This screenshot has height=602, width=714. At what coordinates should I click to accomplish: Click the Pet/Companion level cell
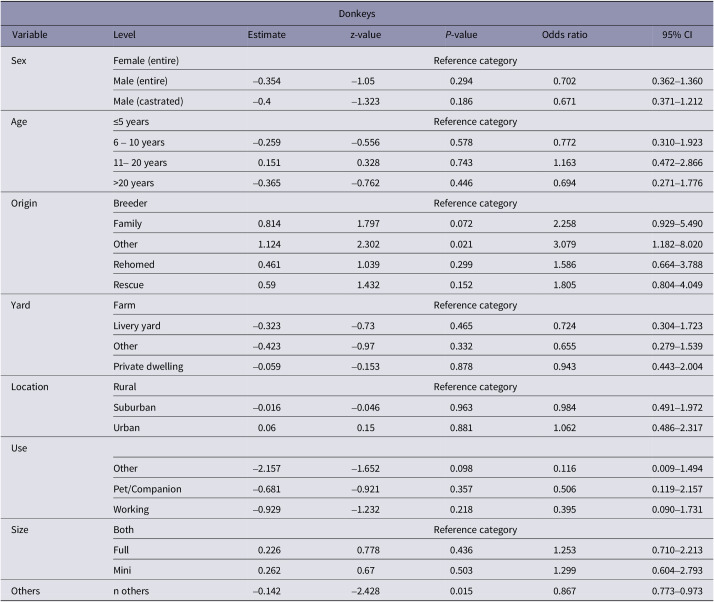coord(147,489)
